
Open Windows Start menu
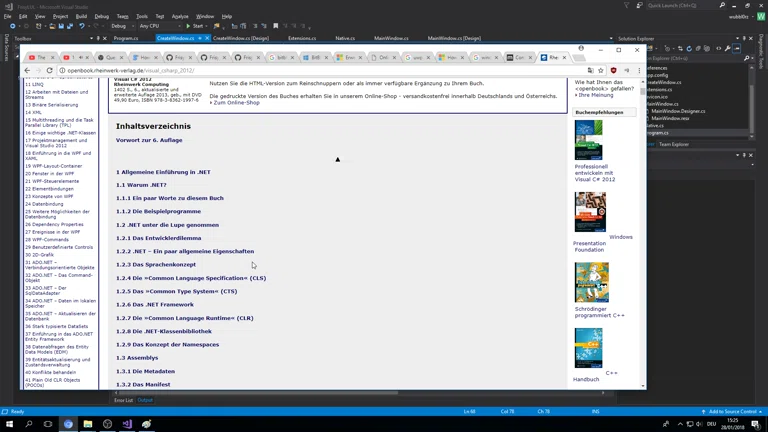coord(9,424)
